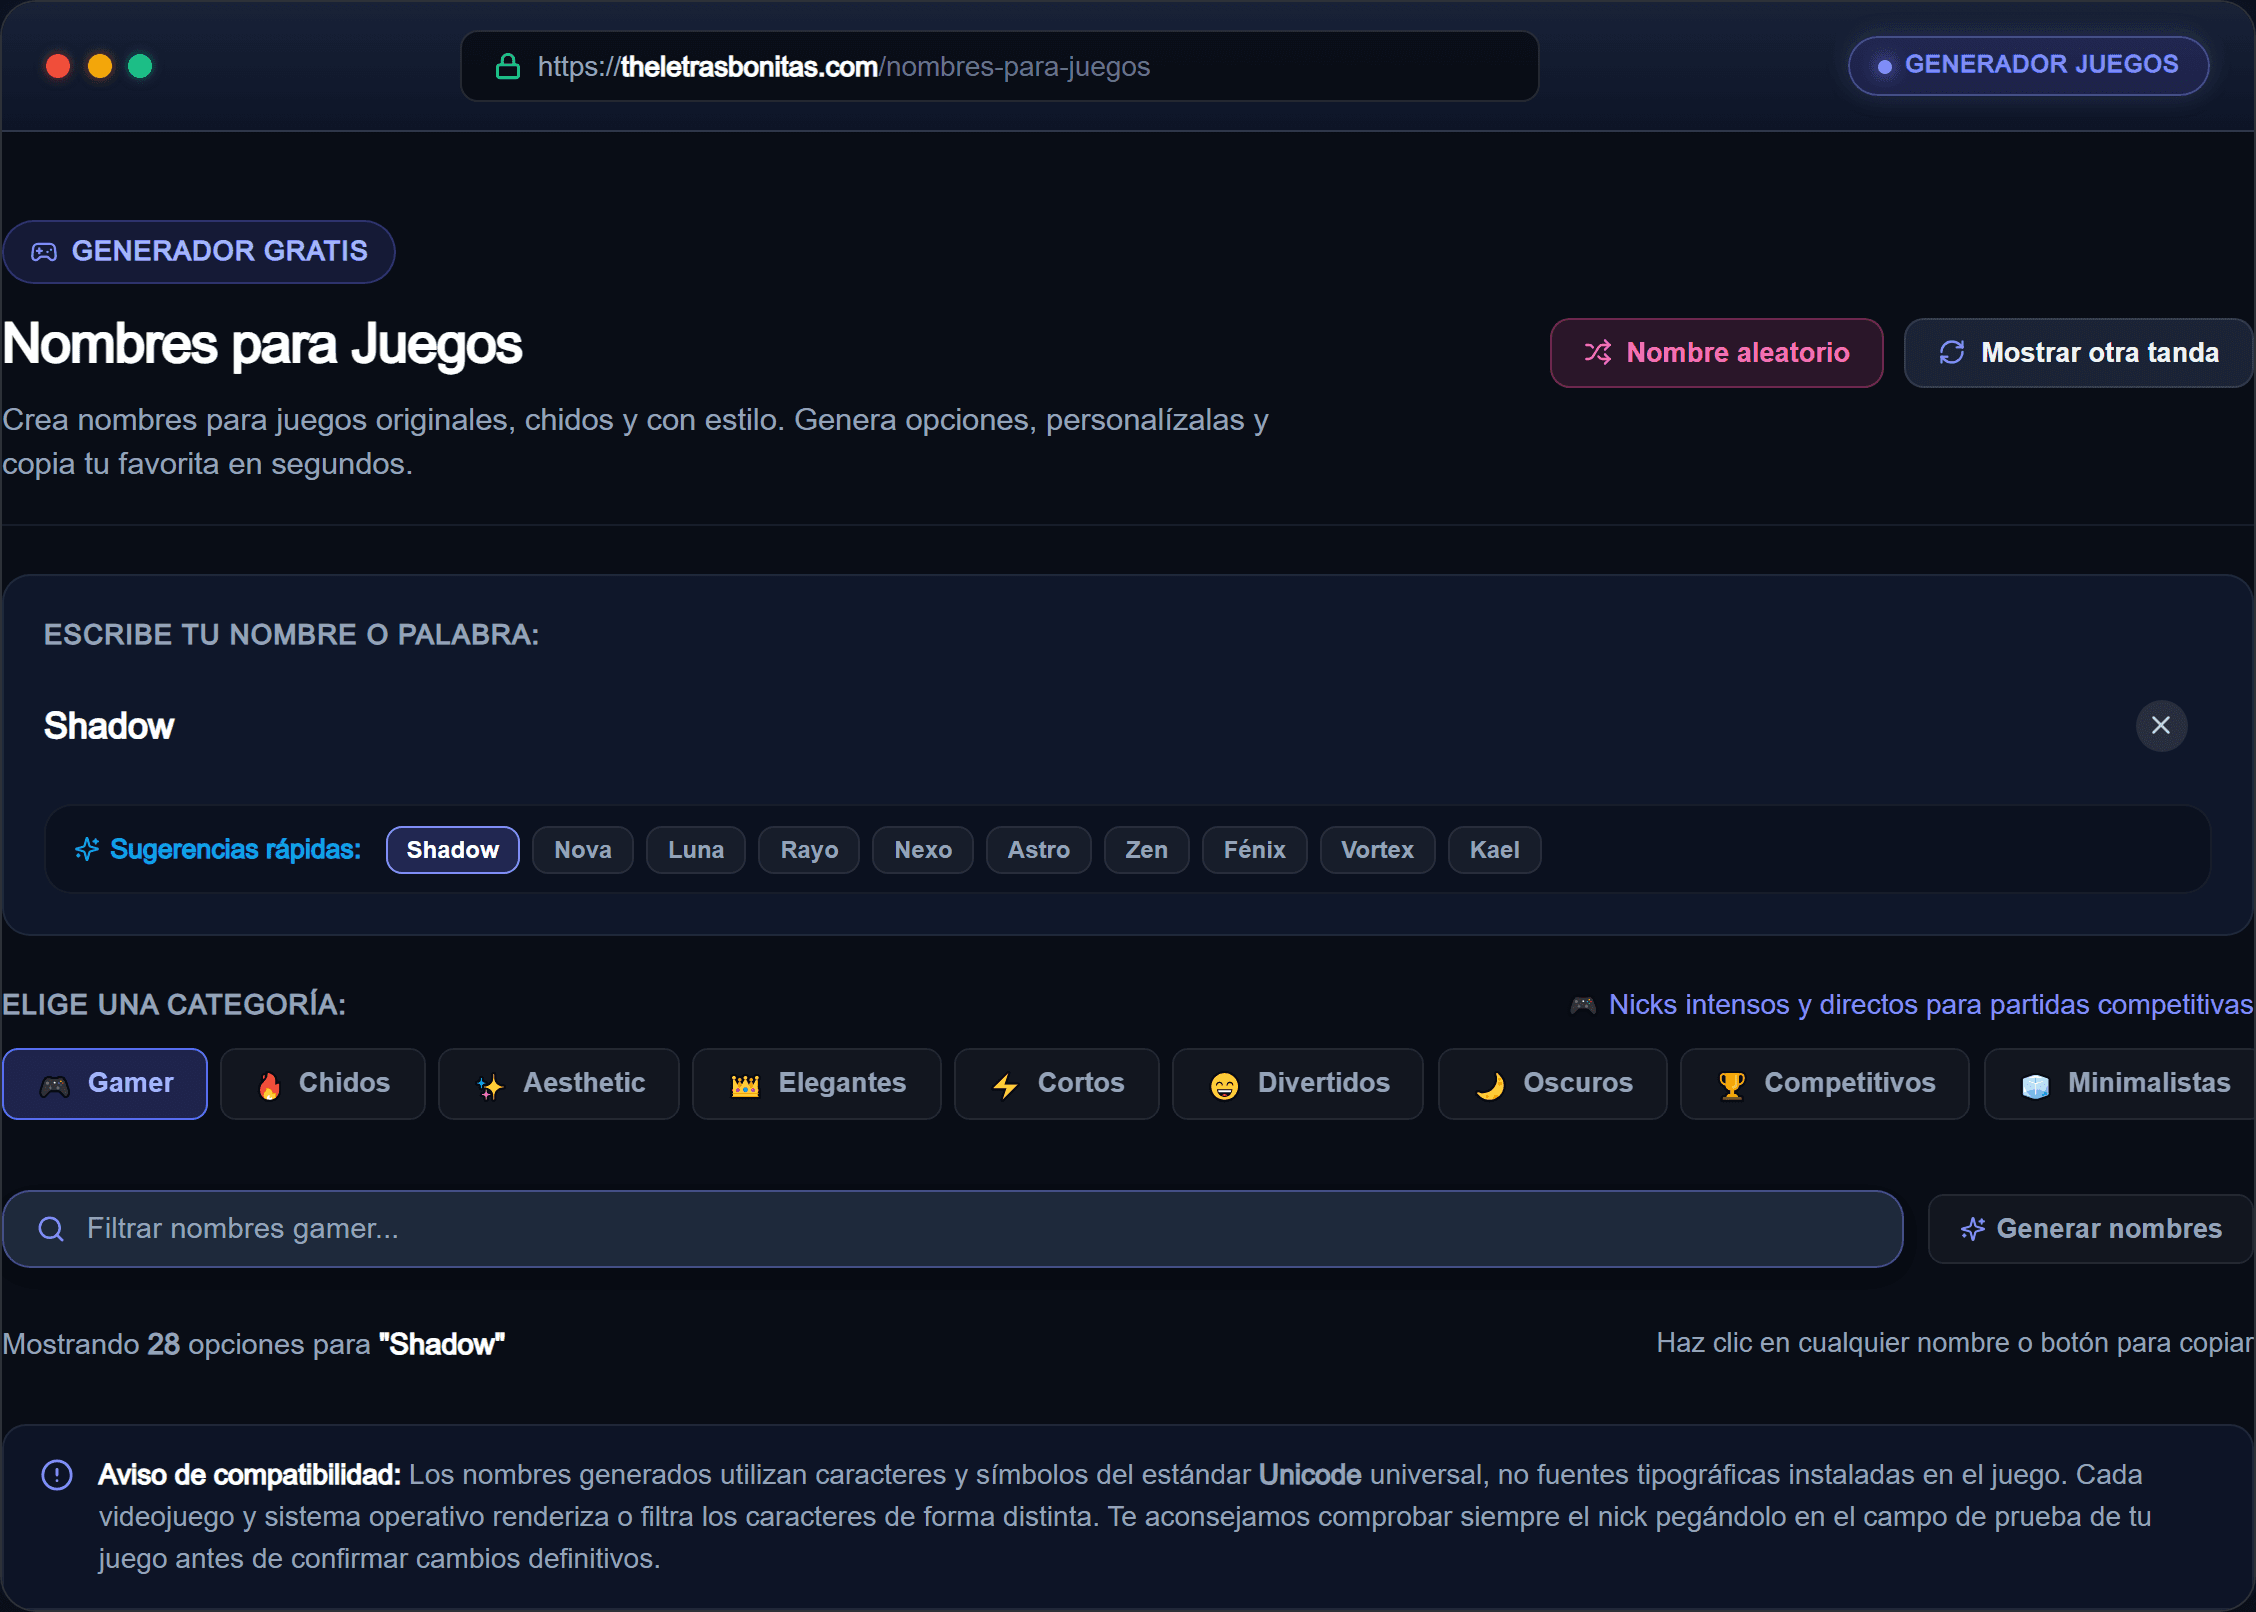This screenshot has width=2256, height=1612.
Task: Select the Nexo suggestion chip
Action: tap(923, 850)
